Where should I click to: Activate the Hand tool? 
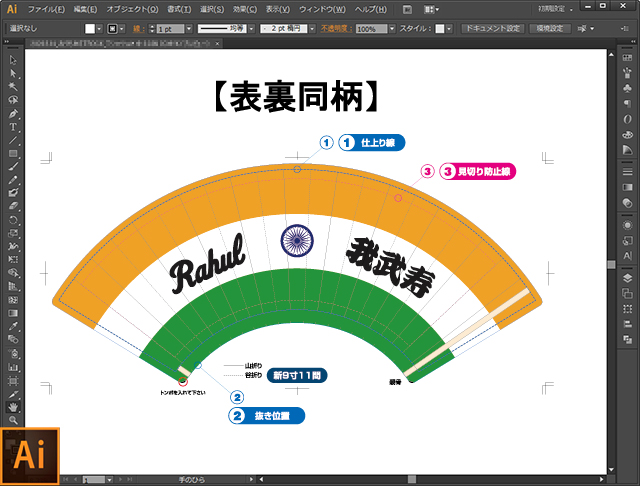click(x=13, y=407)
